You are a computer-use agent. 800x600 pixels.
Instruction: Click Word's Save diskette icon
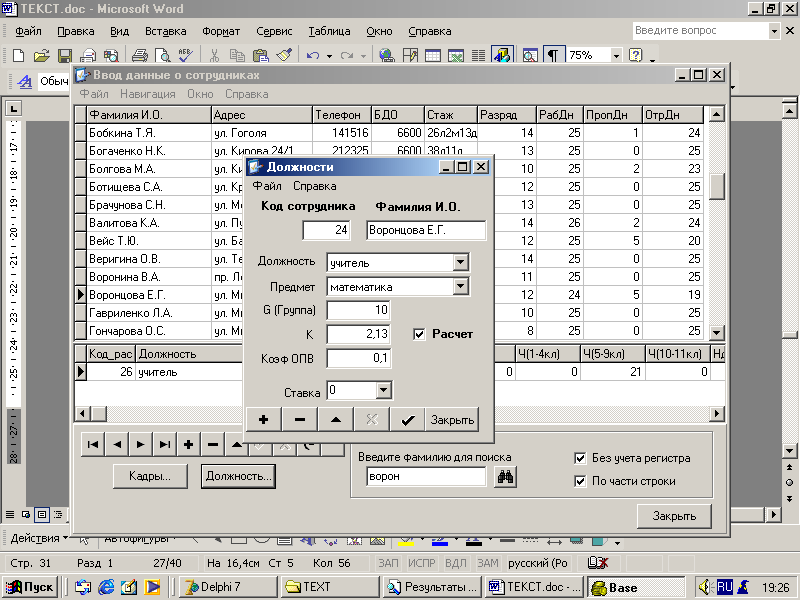click(64, 56)
